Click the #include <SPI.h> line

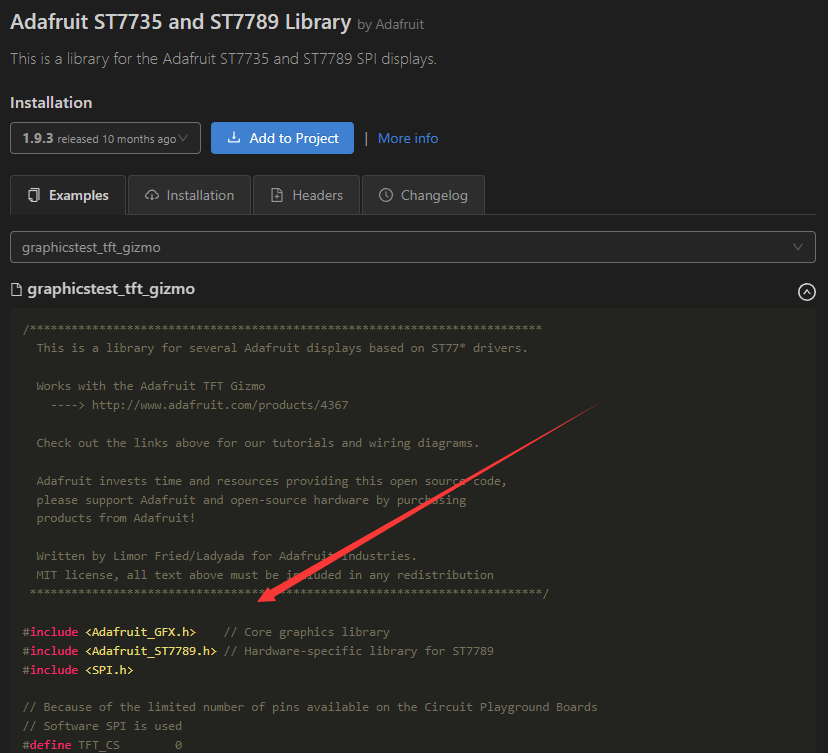(78, 670)
